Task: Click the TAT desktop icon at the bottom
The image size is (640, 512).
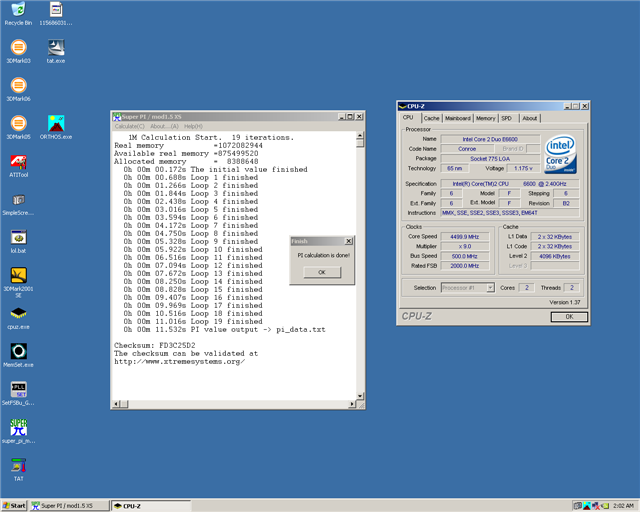Action: [18, 465]
